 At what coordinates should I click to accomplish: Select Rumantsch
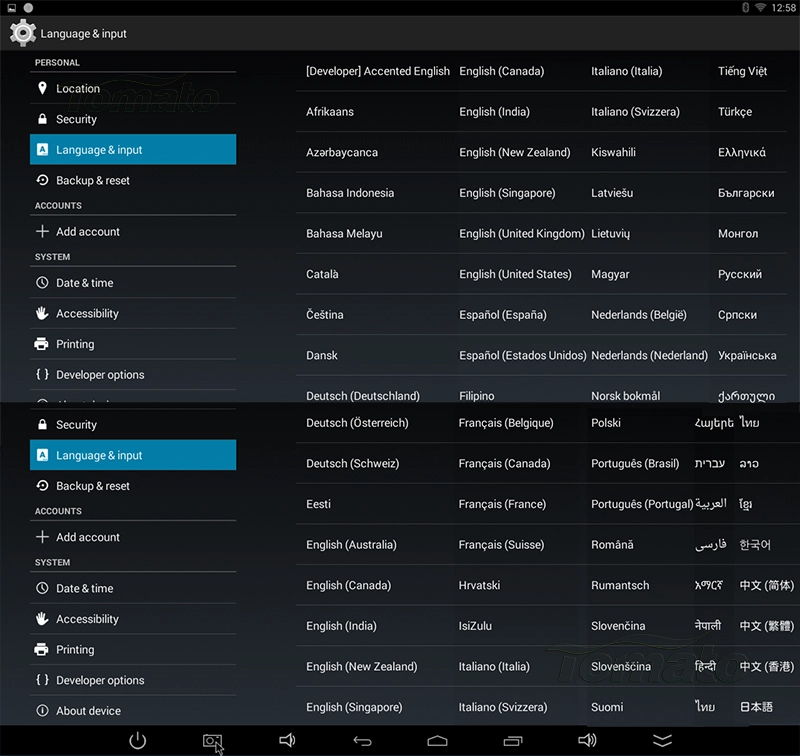pos(620,585)
